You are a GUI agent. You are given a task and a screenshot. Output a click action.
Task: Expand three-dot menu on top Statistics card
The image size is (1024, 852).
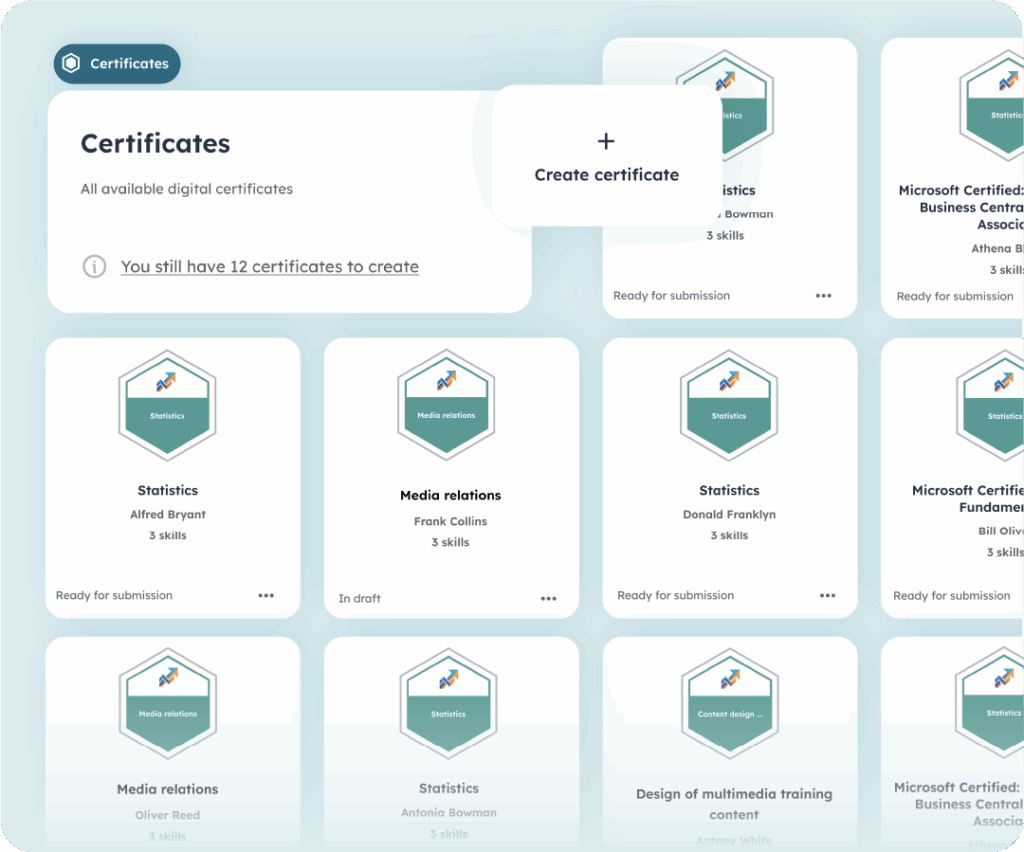pos(823,296)
